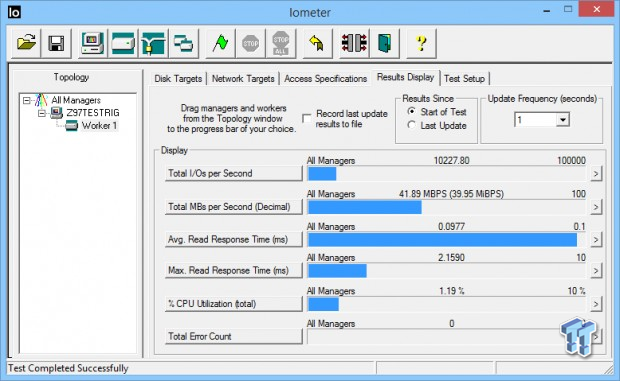Click the Total I/Os per Second button
Image resolution: width=620 pixels, height=381 pixels.
[233, 174]
